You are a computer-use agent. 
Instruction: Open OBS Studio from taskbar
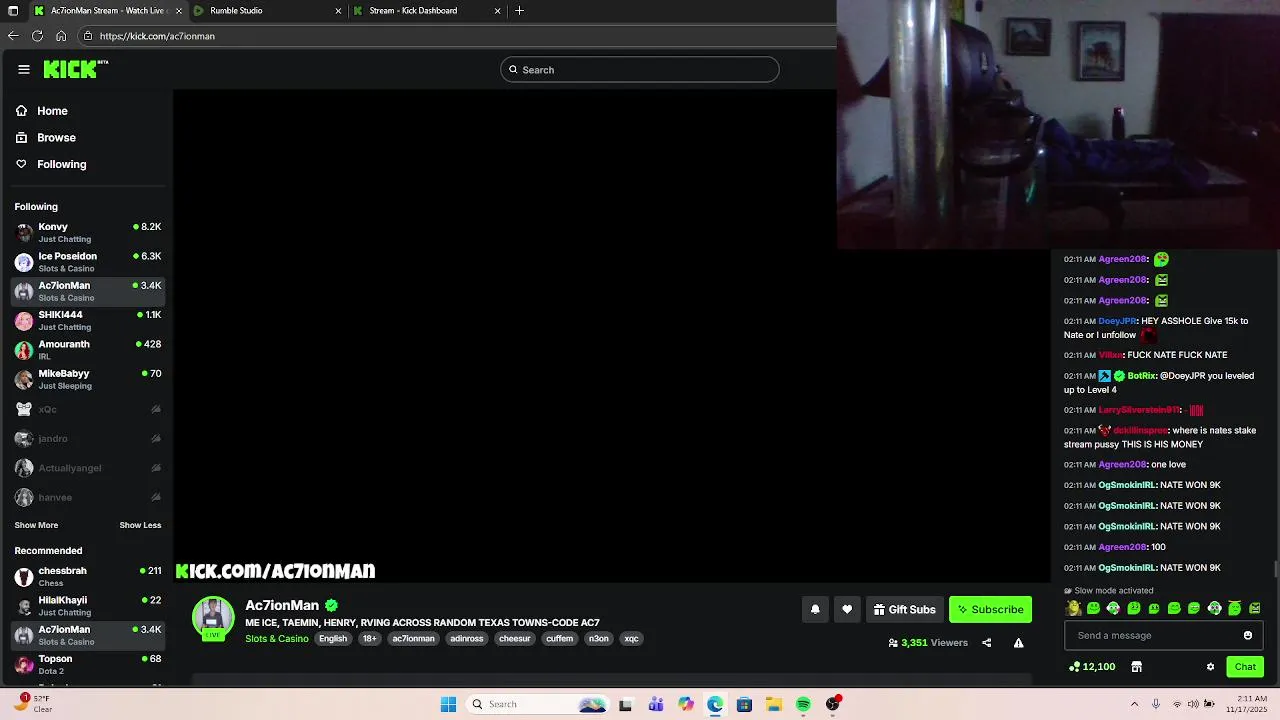(833, 704)
